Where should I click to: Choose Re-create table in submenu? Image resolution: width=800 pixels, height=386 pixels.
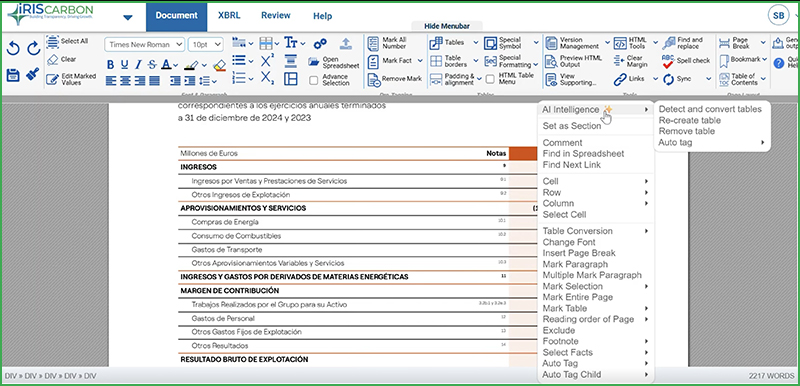pos(690,120)
